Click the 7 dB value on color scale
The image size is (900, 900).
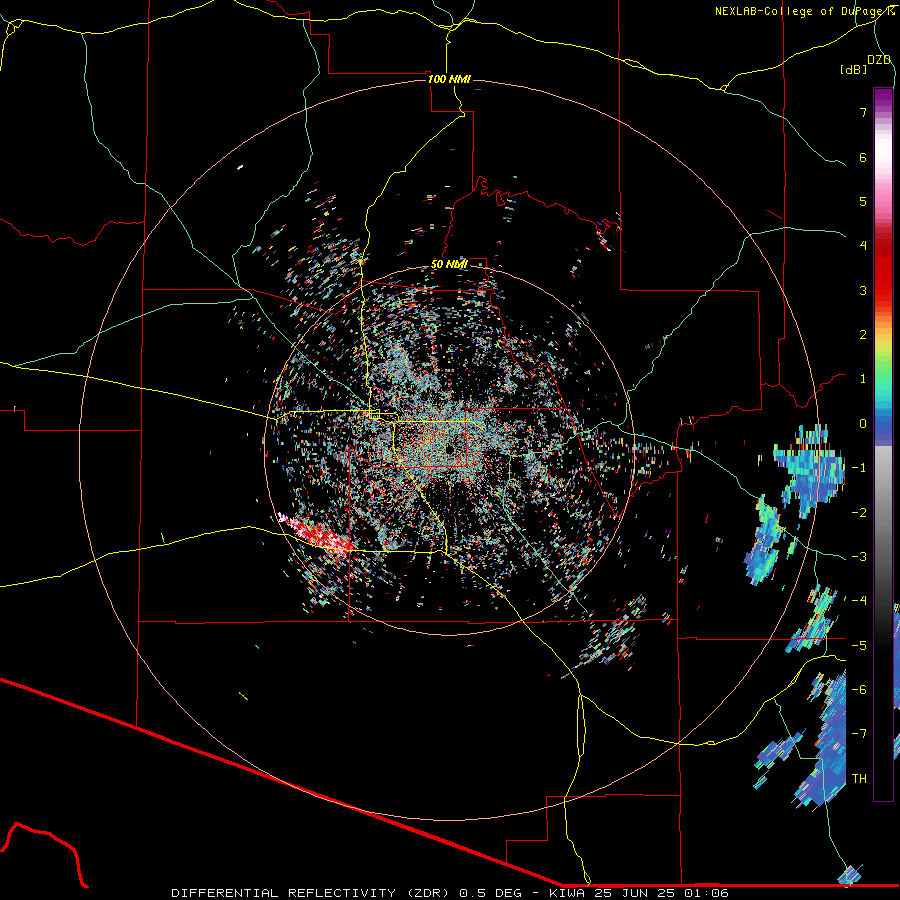pyautogui.click(x=863, y=112)
